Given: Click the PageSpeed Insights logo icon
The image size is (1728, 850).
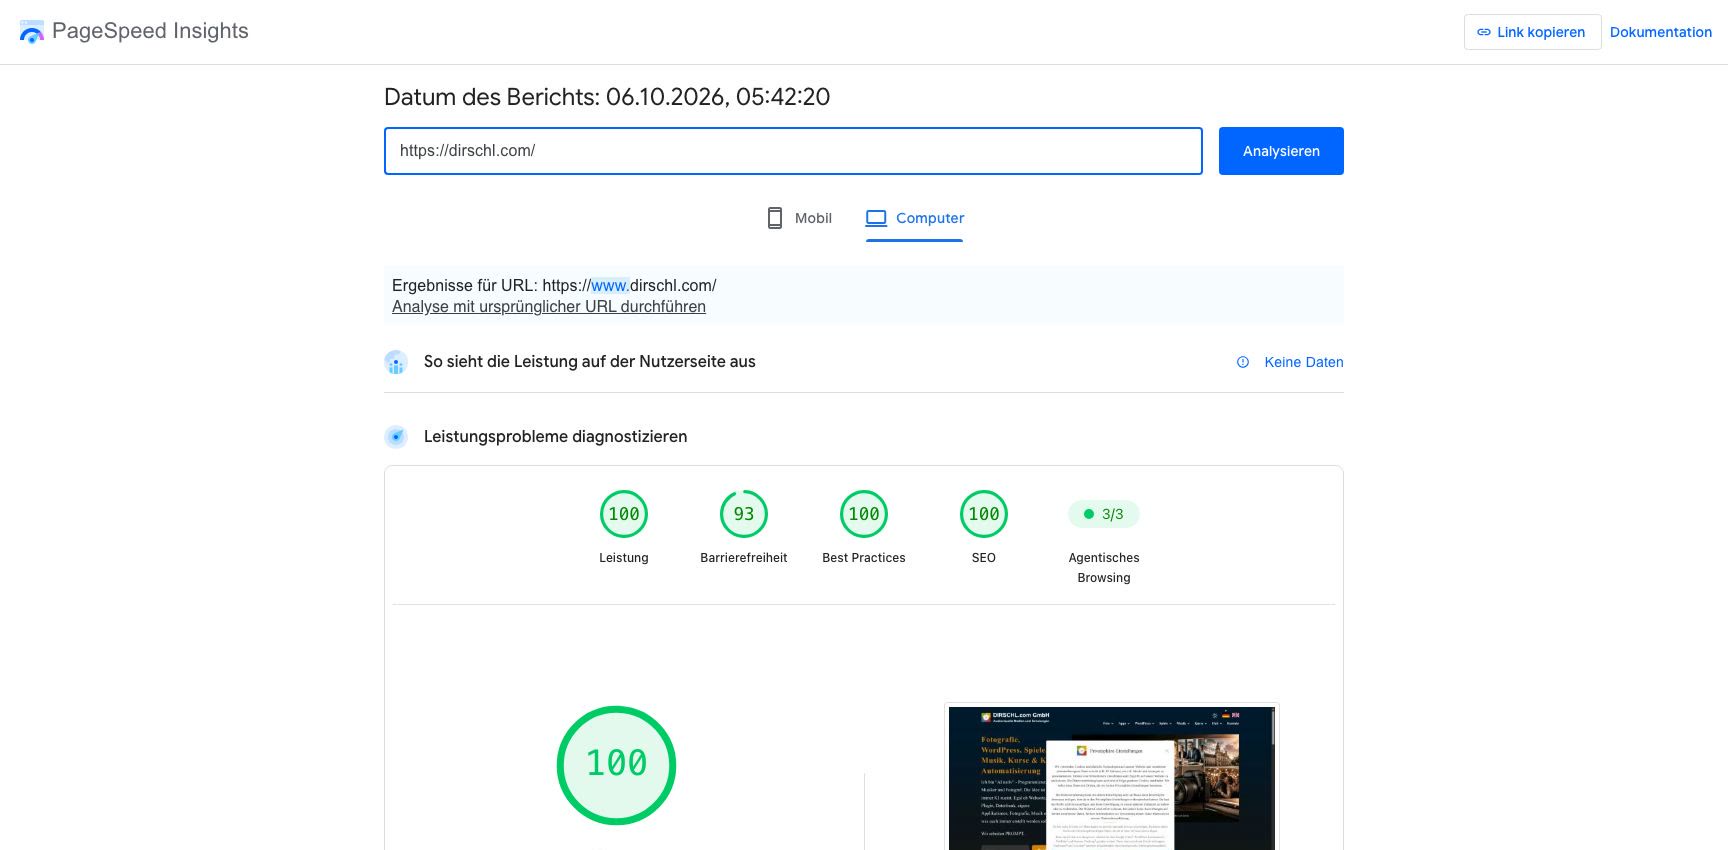Looking at the screenshot, I should (x=32, y=32).
